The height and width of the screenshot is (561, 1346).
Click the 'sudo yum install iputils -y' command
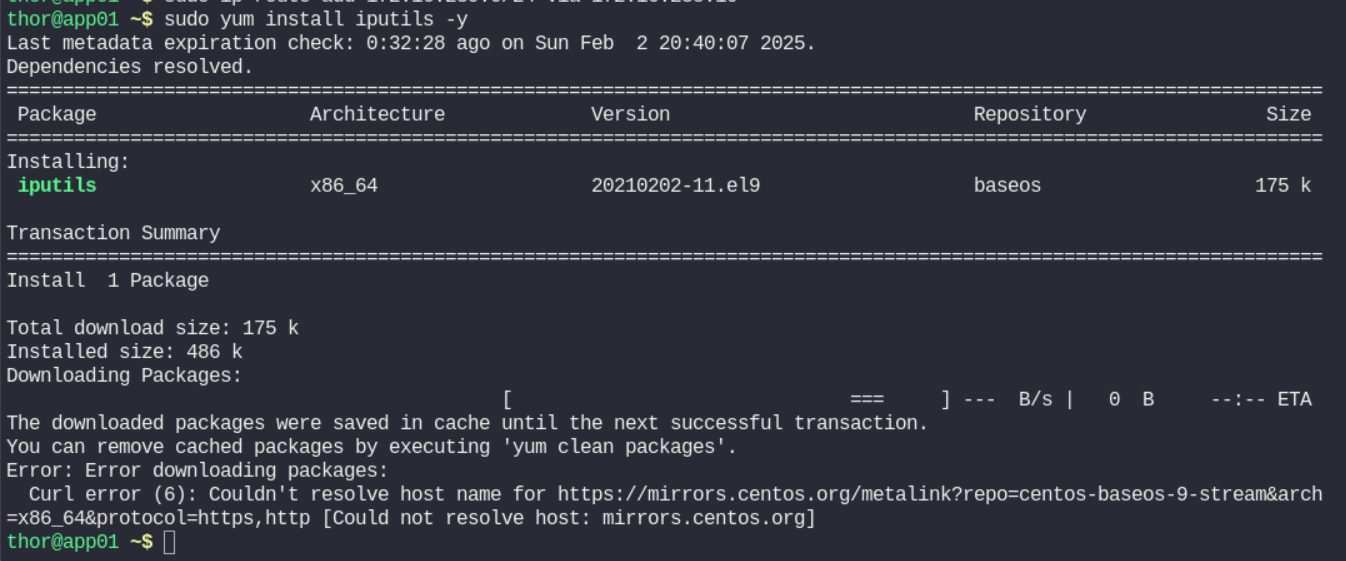pos(316,20)
